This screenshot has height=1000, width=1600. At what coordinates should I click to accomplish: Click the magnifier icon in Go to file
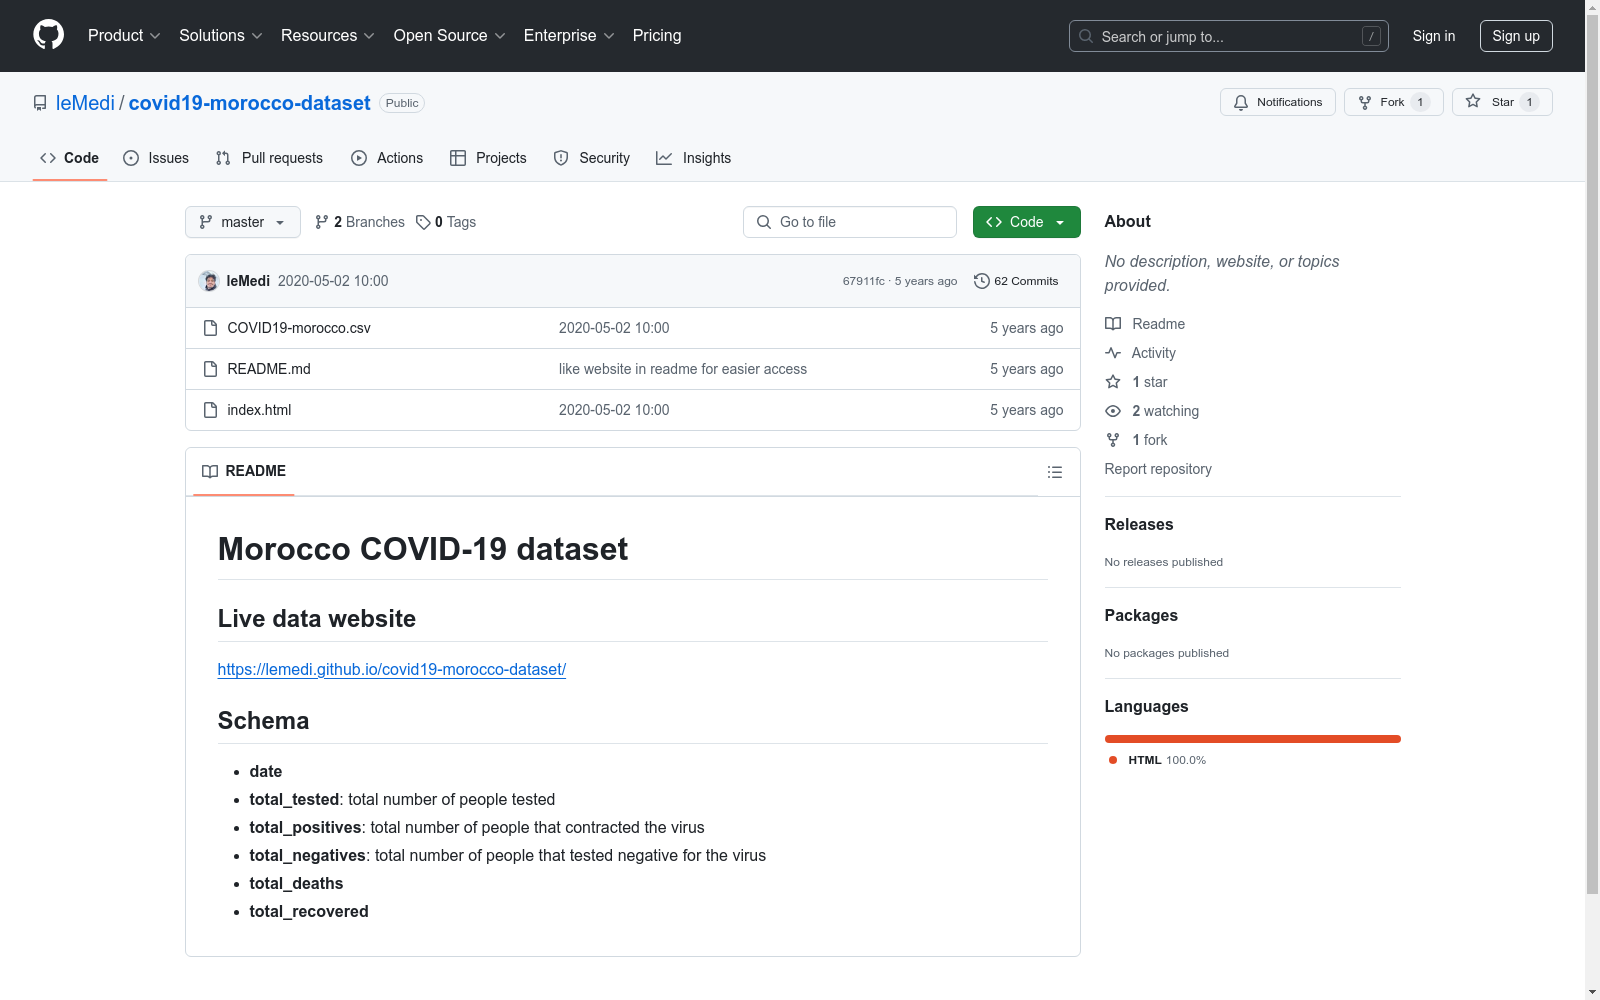764,222
